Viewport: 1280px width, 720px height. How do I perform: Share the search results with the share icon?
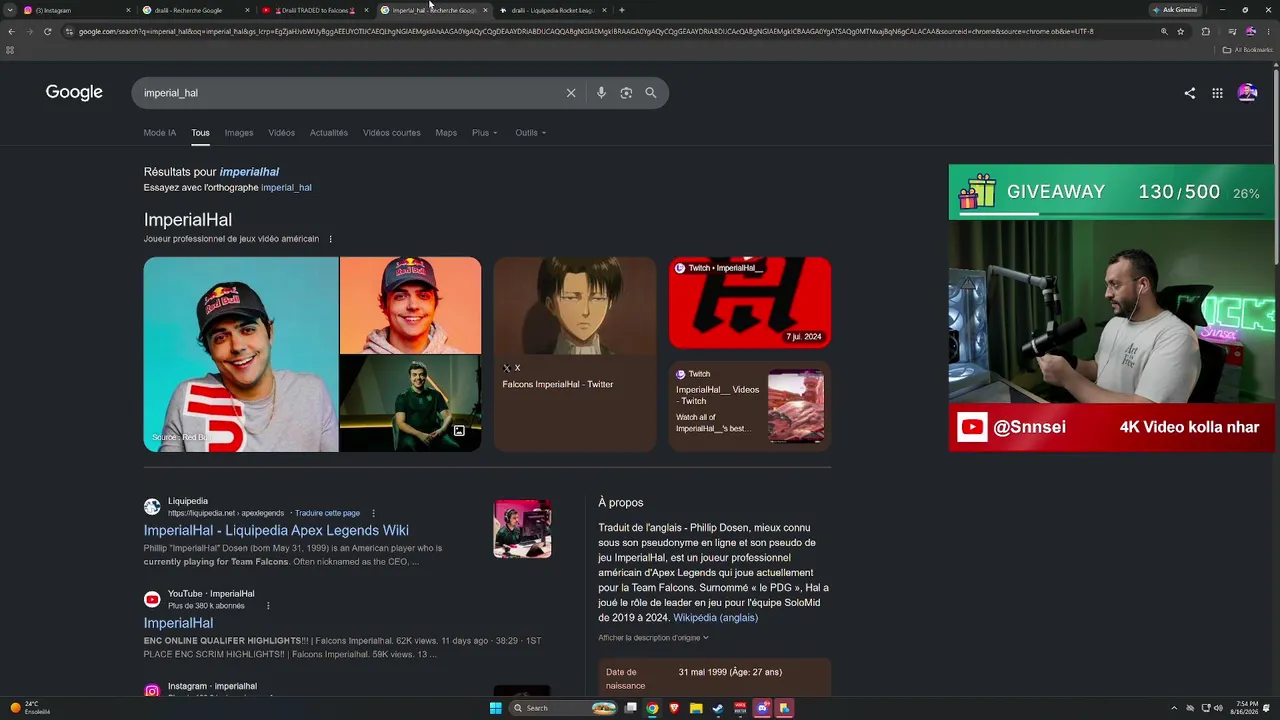coord(1189,93)
